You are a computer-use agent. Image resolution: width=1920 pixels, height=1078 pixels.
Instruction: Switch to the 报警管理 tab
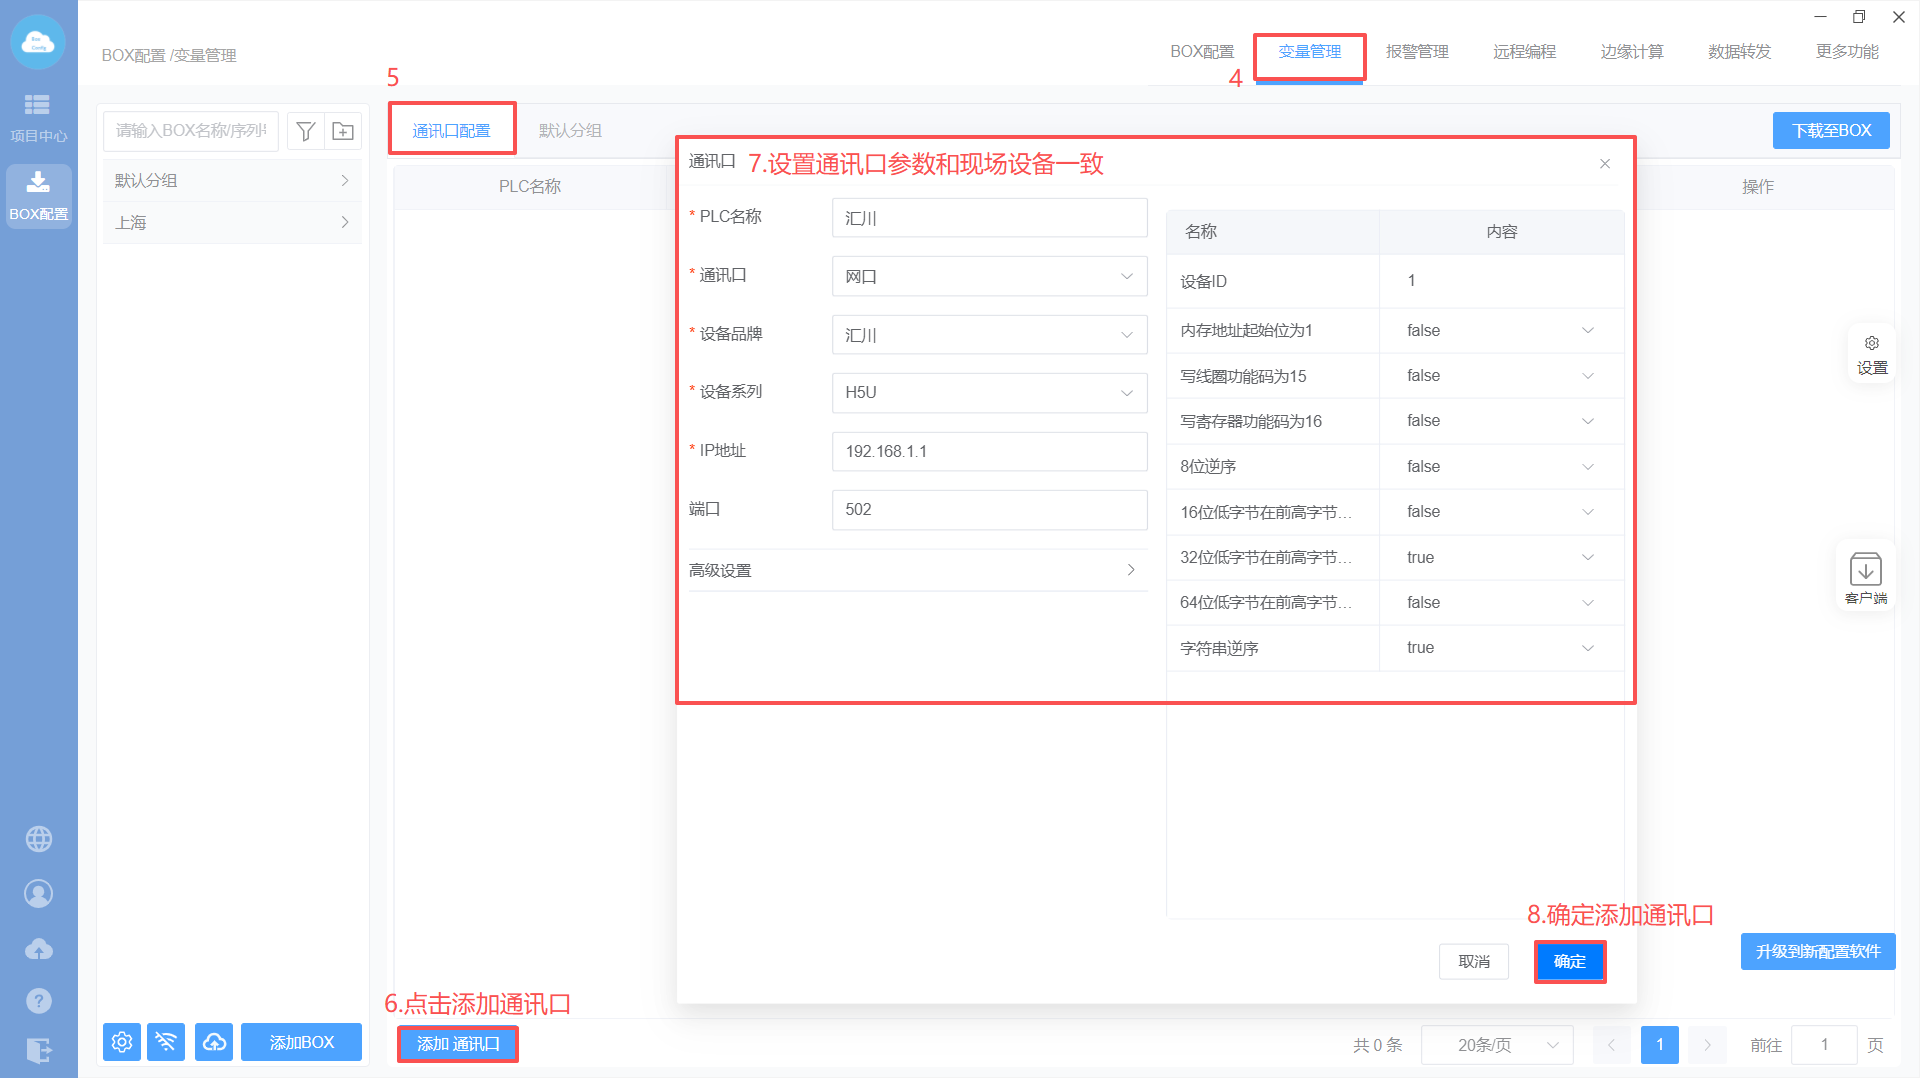click(x=1416, y=52)
